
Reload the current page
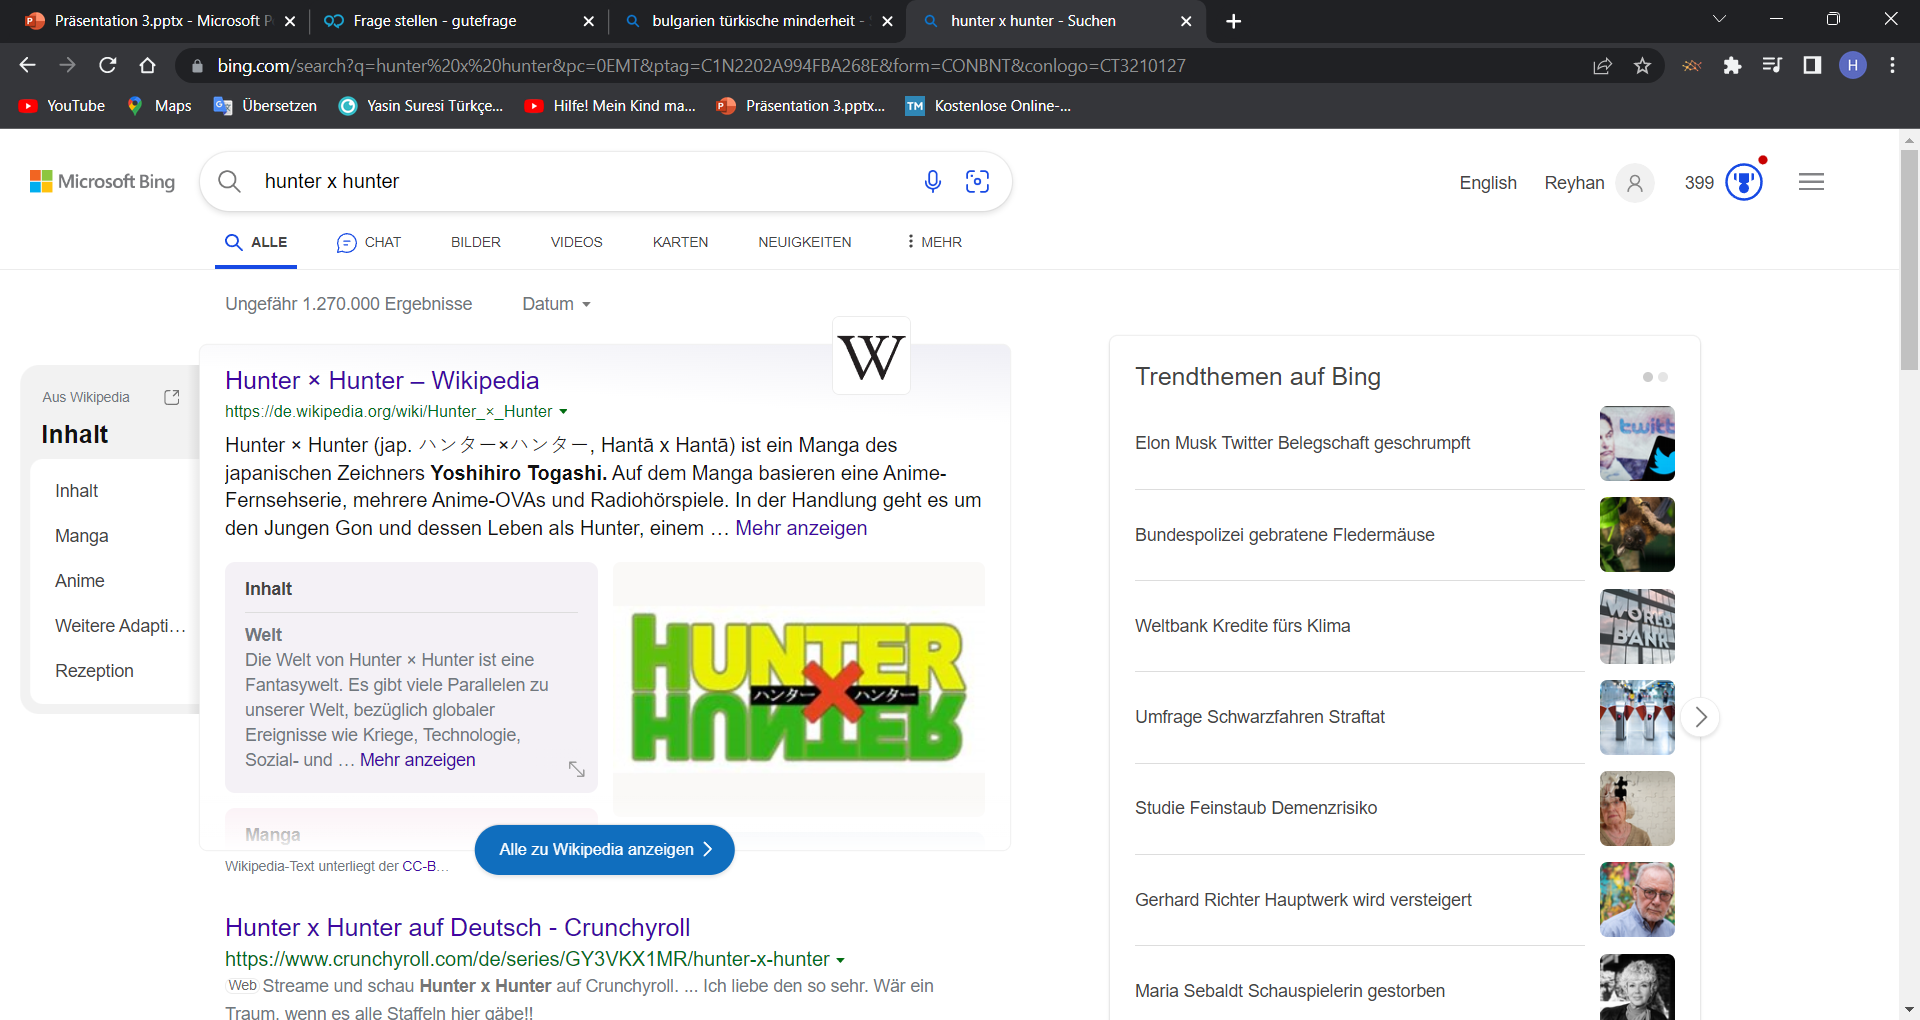108,65
